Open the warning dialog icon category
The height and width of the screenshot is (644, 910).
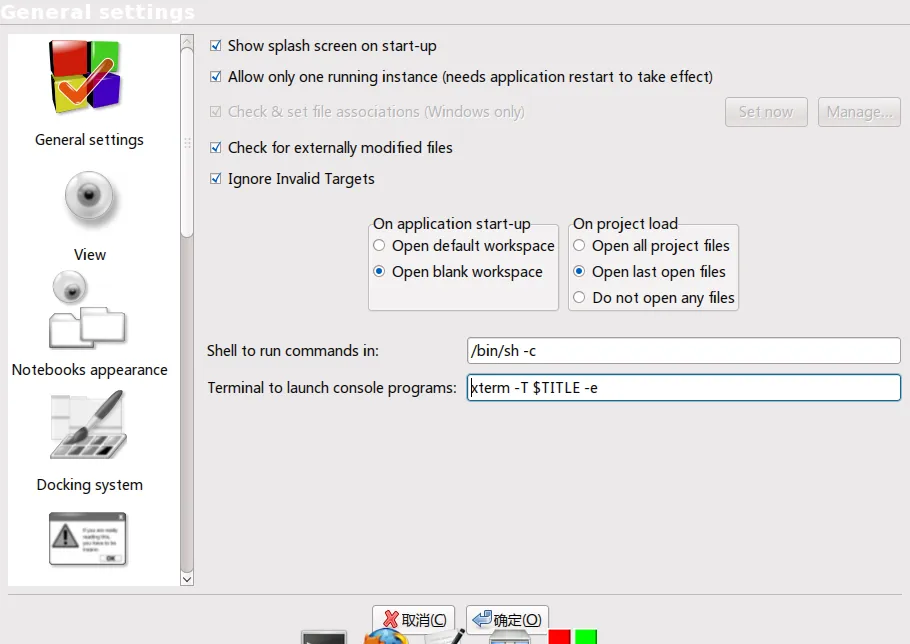(x=88, y=539)
